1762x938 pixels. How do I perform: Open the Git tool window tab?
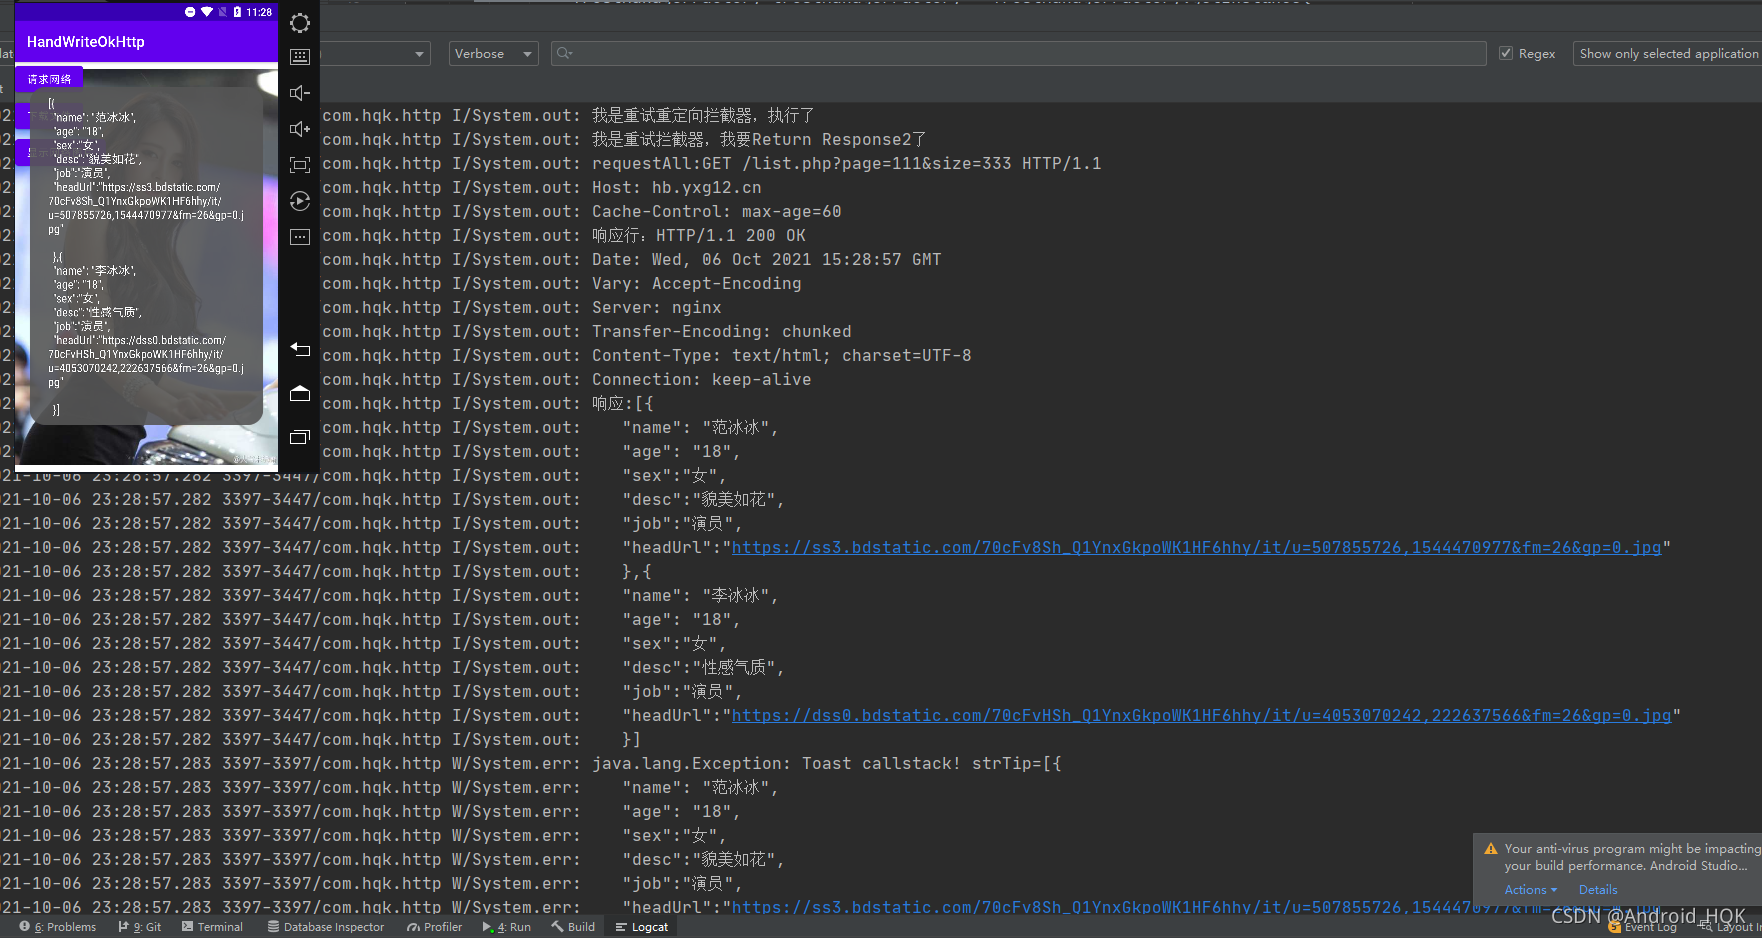140,927
